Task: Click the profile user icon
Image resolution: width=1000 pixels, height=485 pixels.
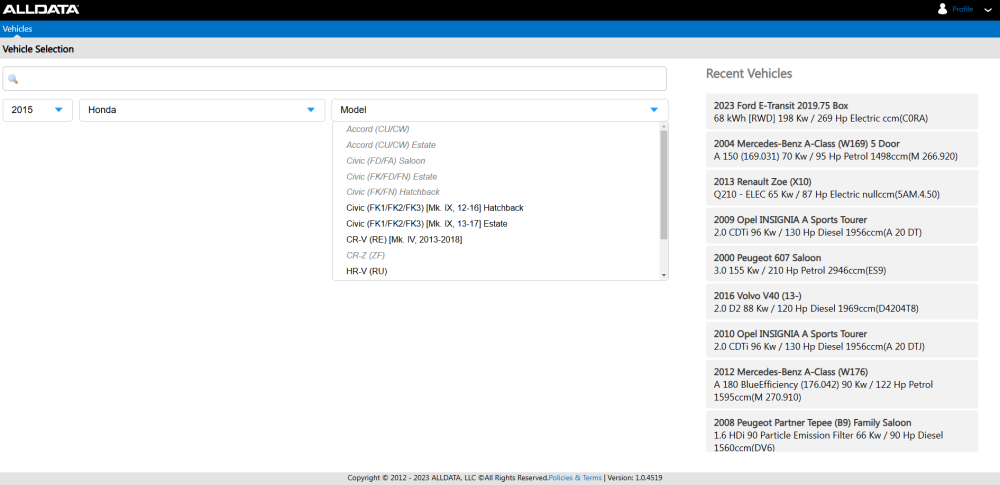Action: coord(942,9)
